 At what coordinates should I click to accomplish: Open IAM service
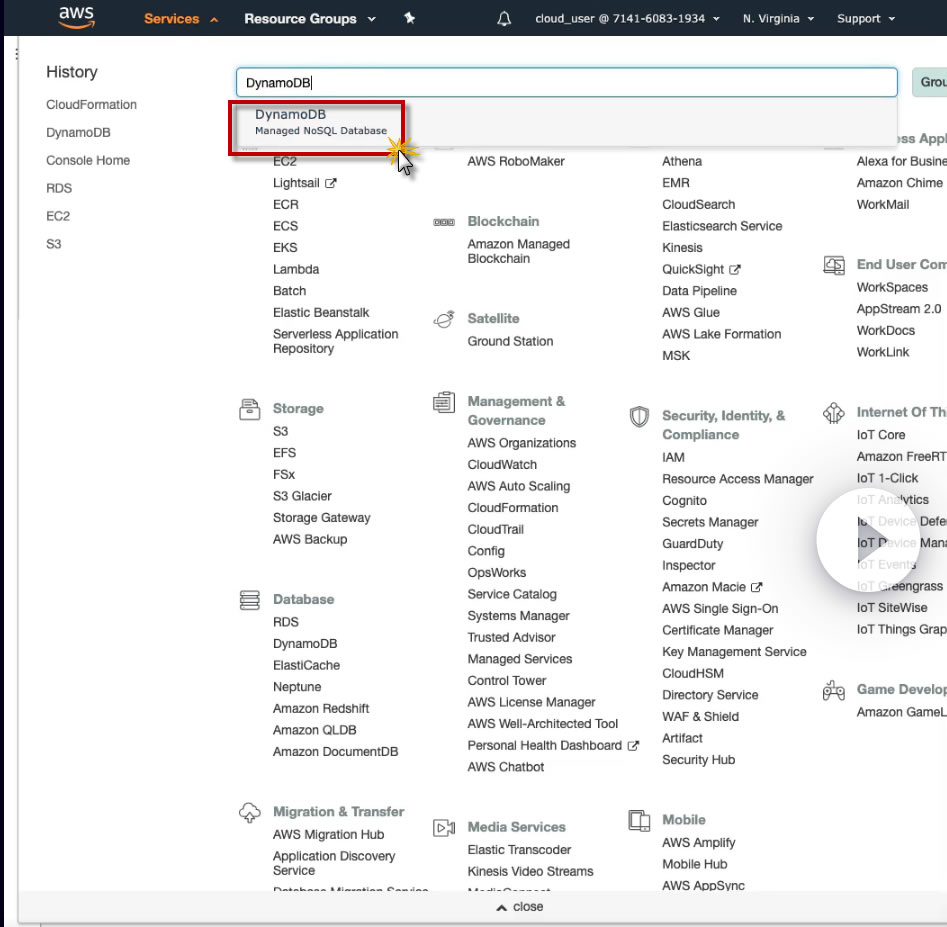(673, 458)
